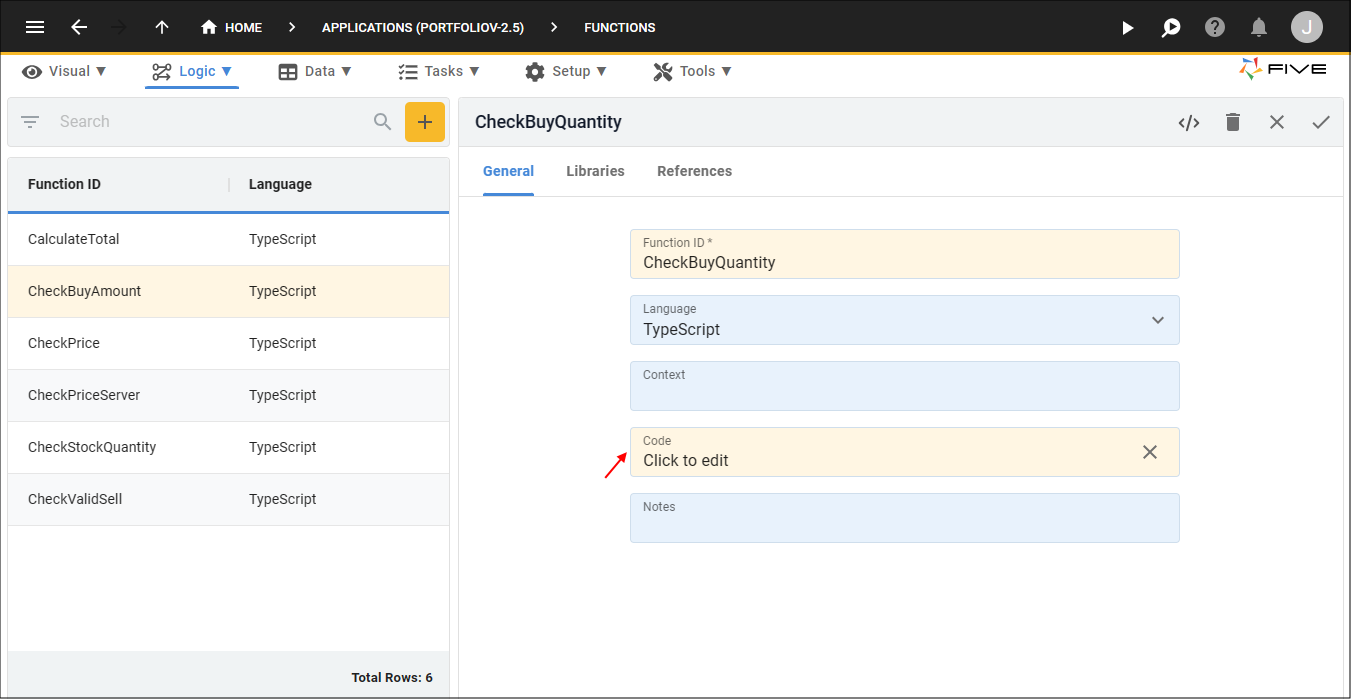Click into the Search field
This screenshot has height=699, width=1351.
tap(210, 122)
